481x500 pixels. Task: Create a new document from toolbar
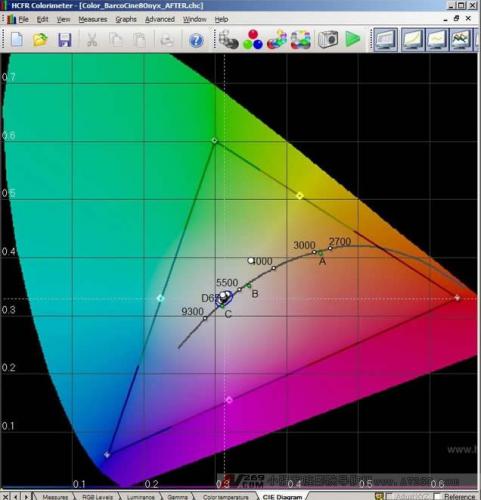pos(17,40)
